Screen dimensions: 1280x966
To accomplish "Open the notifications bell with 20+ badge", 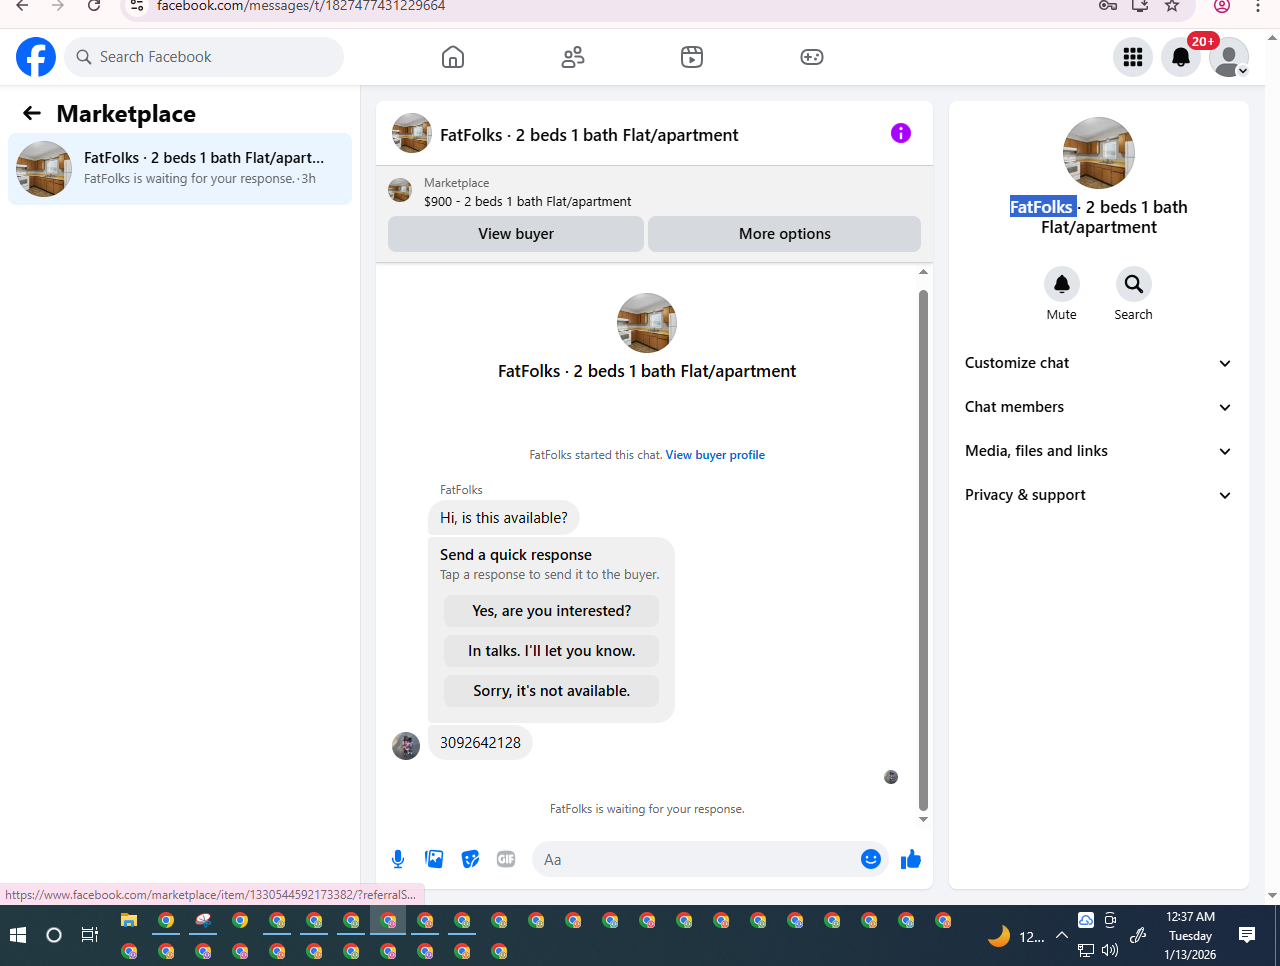I will (x=1181, y=57).
